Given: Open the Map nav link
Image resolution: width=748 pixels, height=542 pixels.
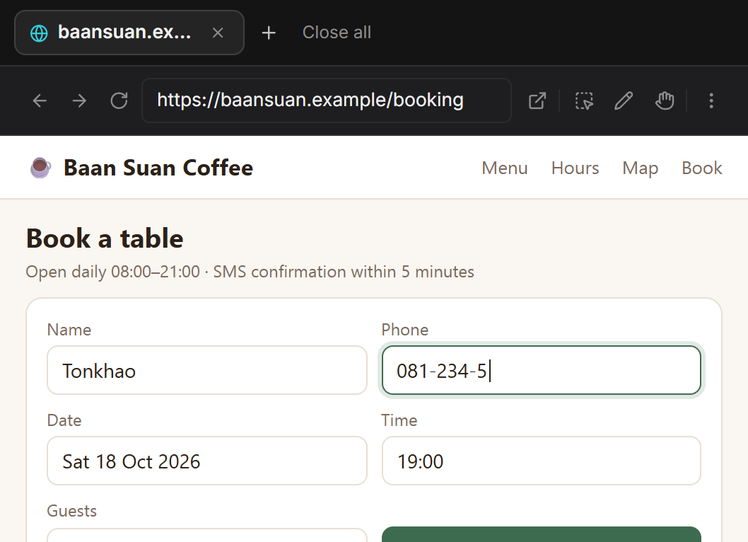Looking at the screenshot, I should point(640,168).
